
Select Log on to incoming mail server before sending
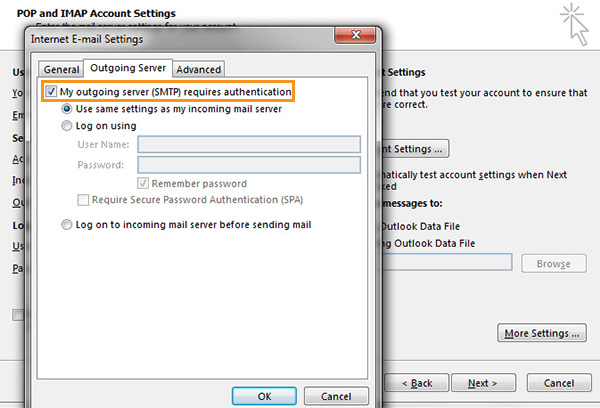coord(67,225)
